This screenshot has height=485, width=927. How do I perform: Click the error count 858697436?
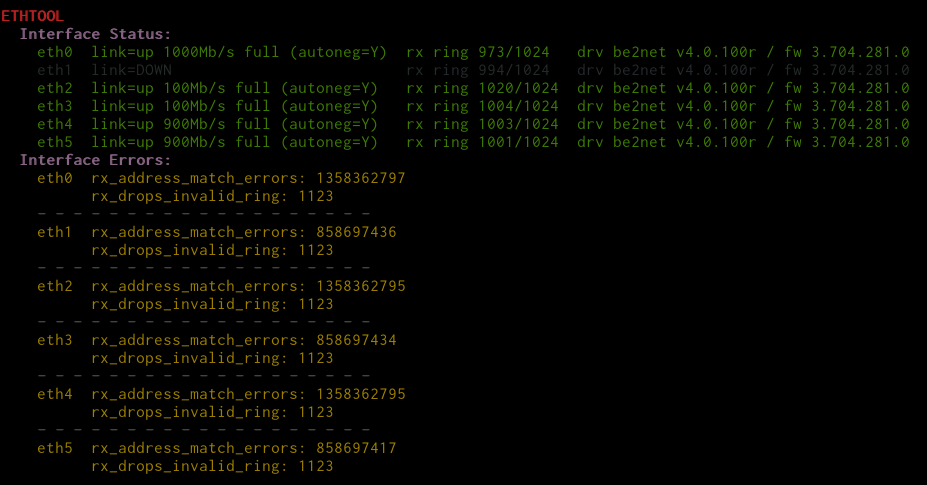point(356,232)
